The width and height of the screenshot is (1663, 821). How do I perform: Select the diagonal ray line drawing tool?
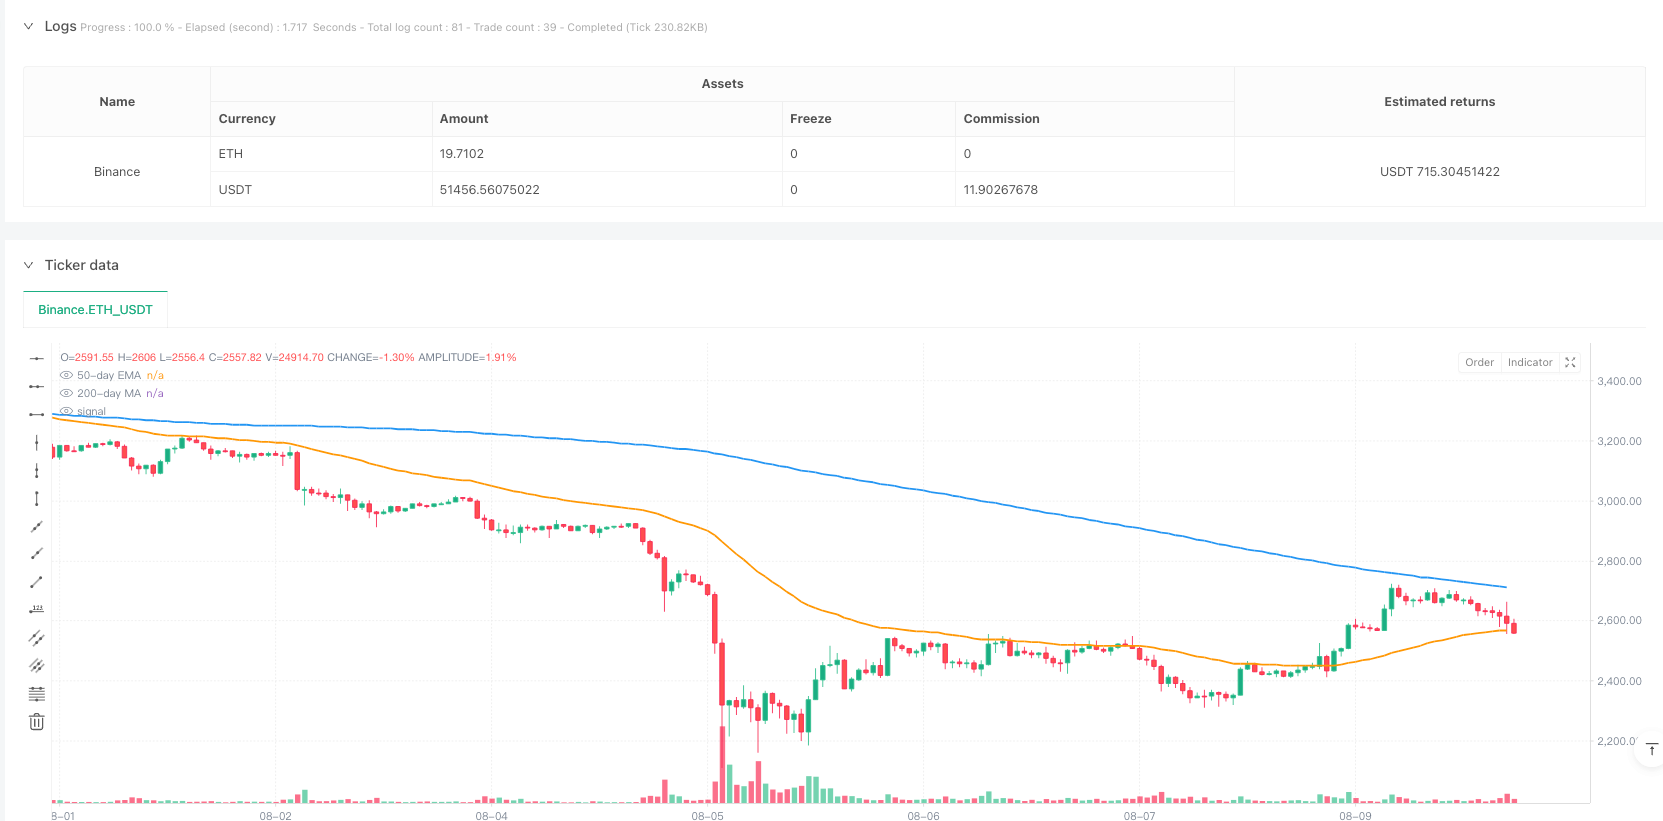tap(37, 554)
